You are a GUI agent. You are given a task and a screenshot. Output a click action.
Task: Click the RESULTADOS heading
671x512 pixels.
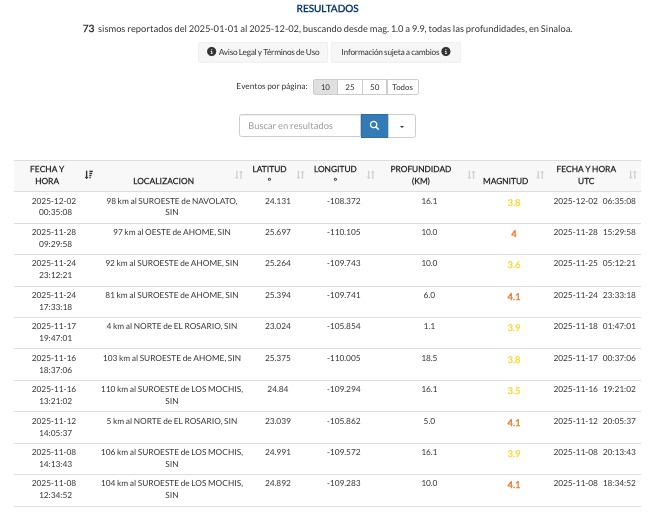[x=327, y=9]
